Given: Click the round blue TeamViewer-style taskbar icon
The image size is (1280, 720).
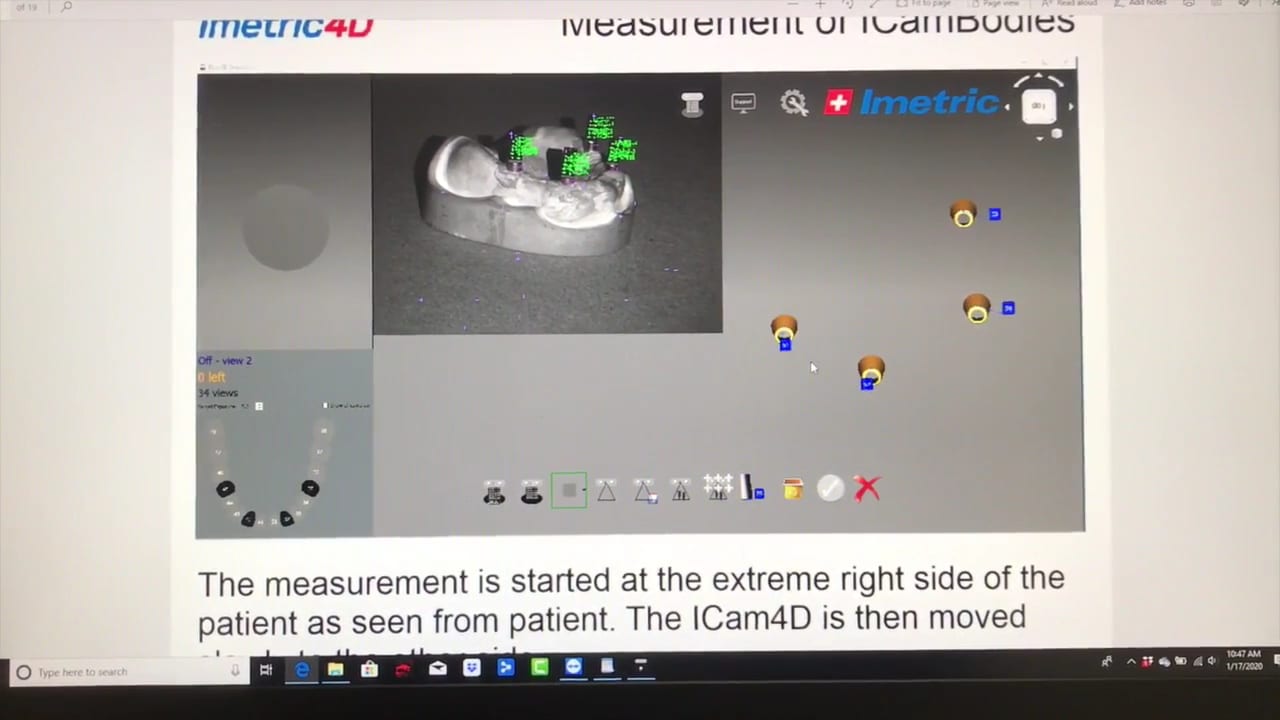Looking at the screenshot, I should click(x=573, y=666).
